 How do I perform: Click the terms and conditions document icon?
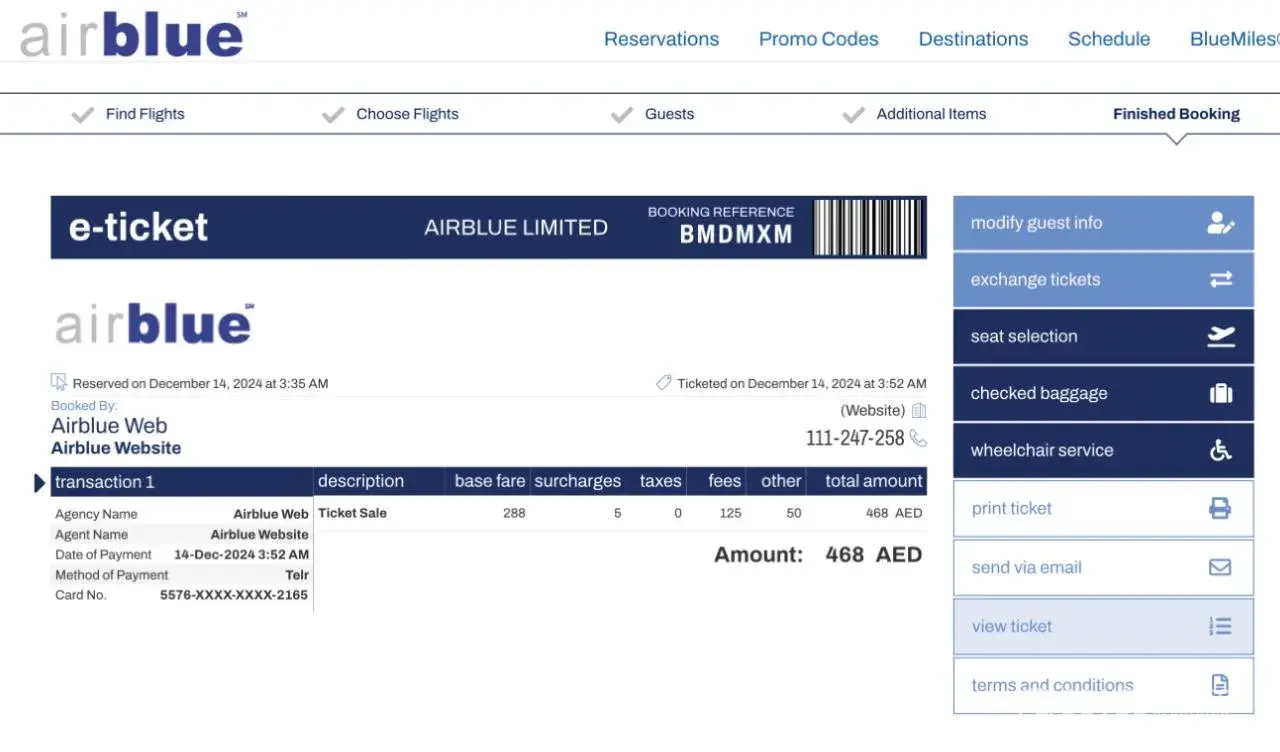[1220, 686]
